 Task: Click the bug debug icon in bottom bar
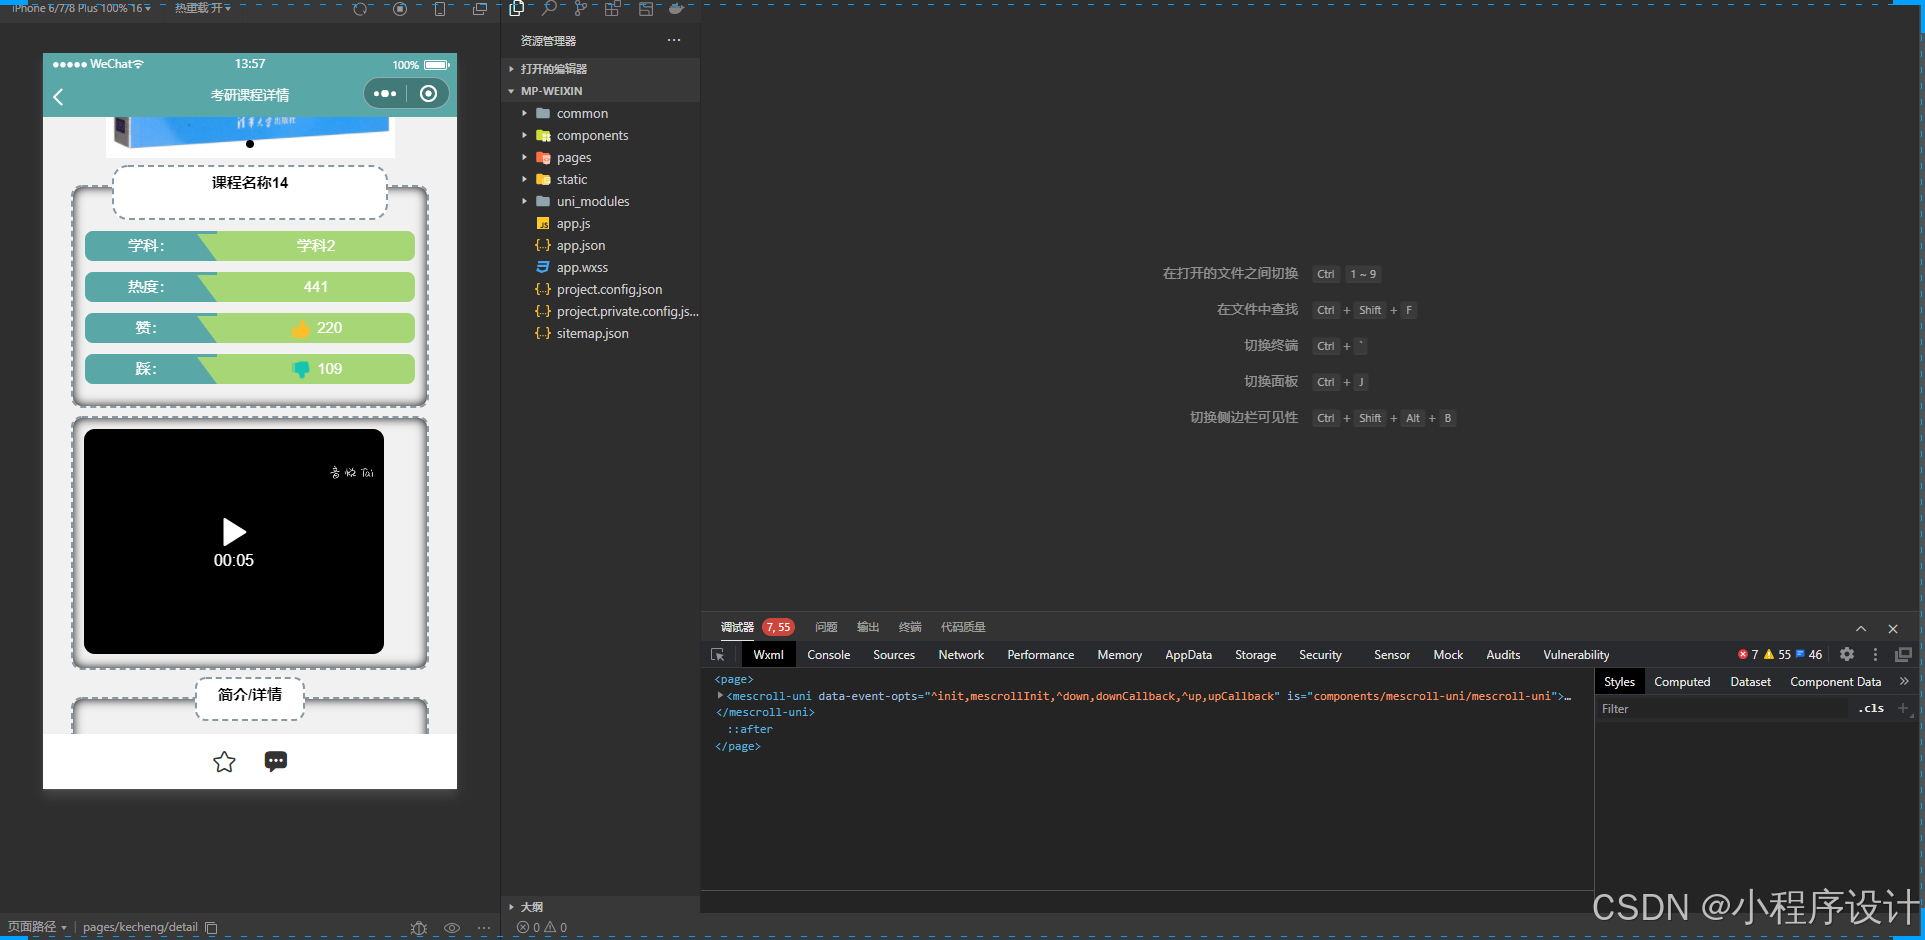pos(419,928)
